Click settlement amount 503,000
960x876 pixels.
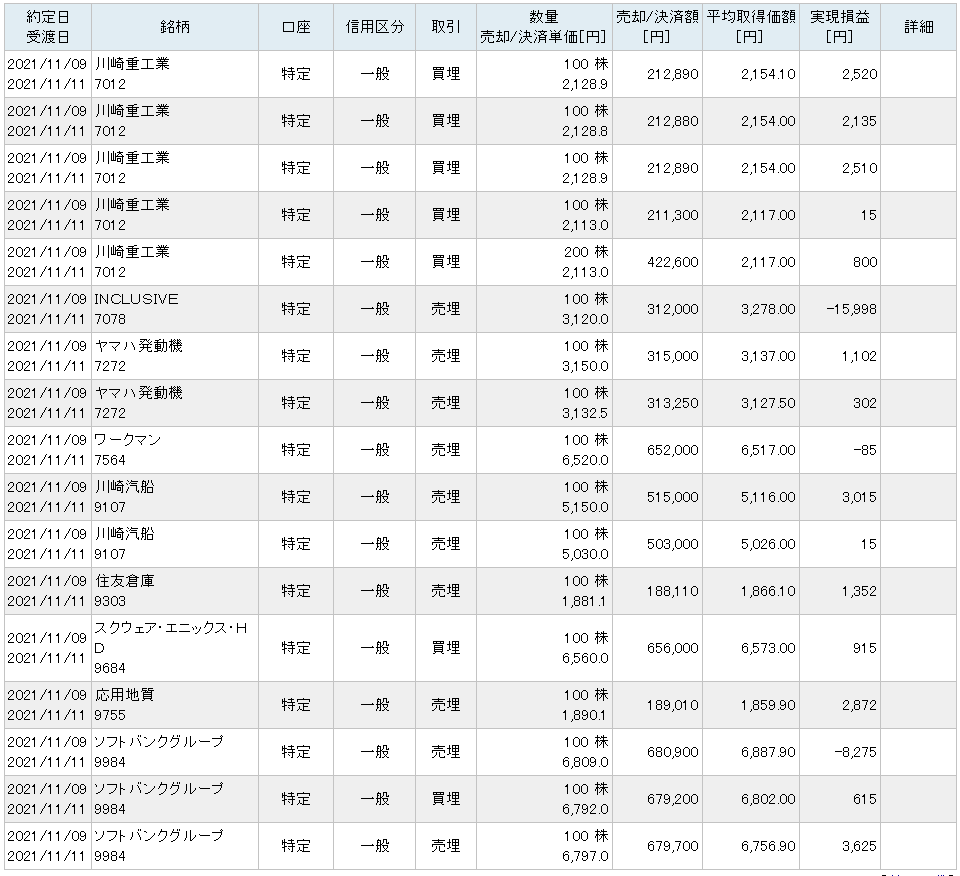click(672, 544)
